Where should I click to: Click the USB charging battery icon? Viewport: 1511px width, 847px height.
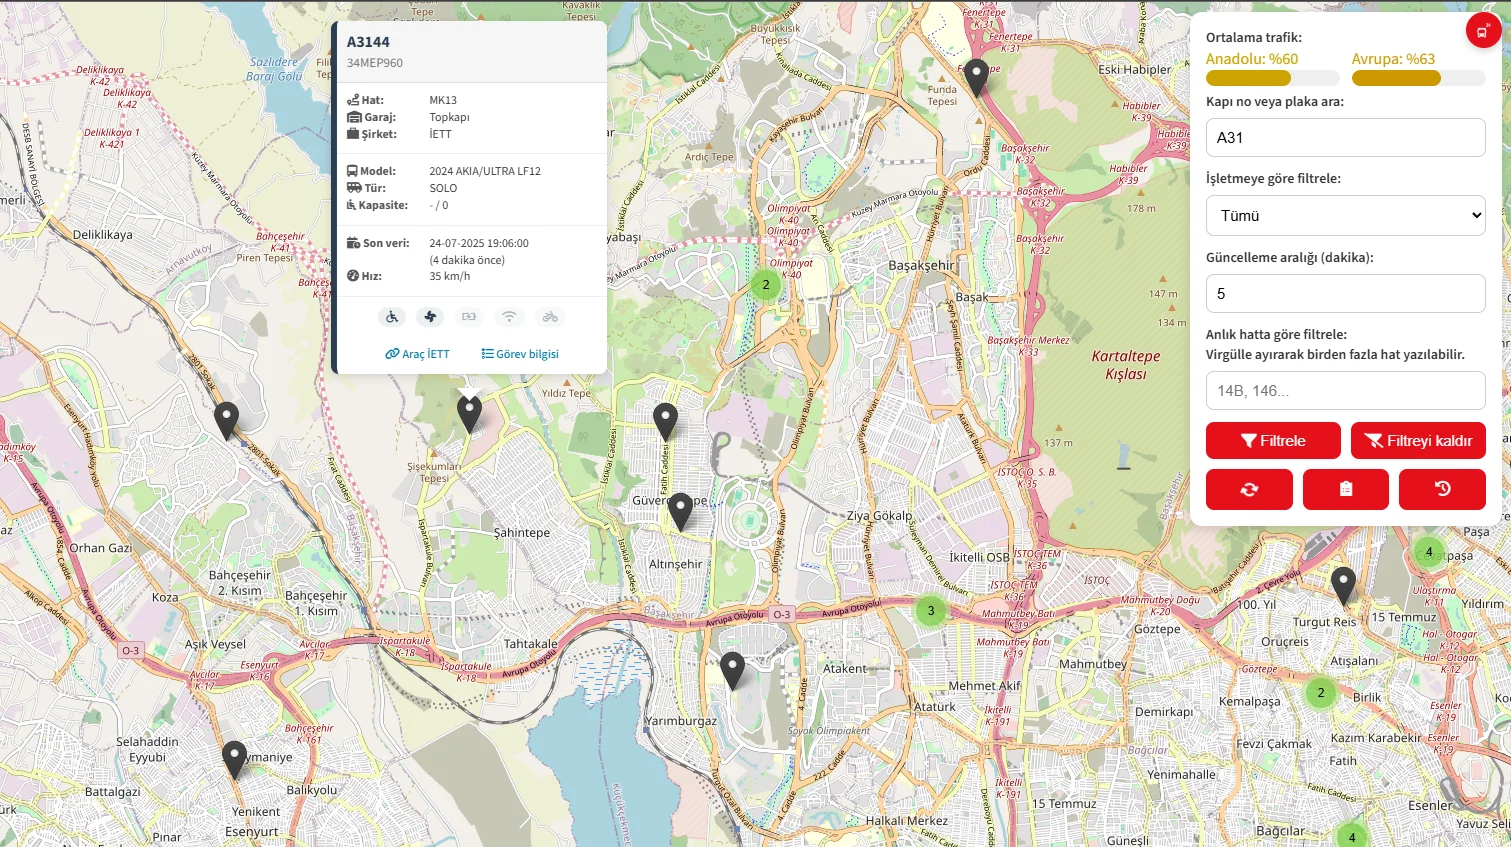point(469,317)
